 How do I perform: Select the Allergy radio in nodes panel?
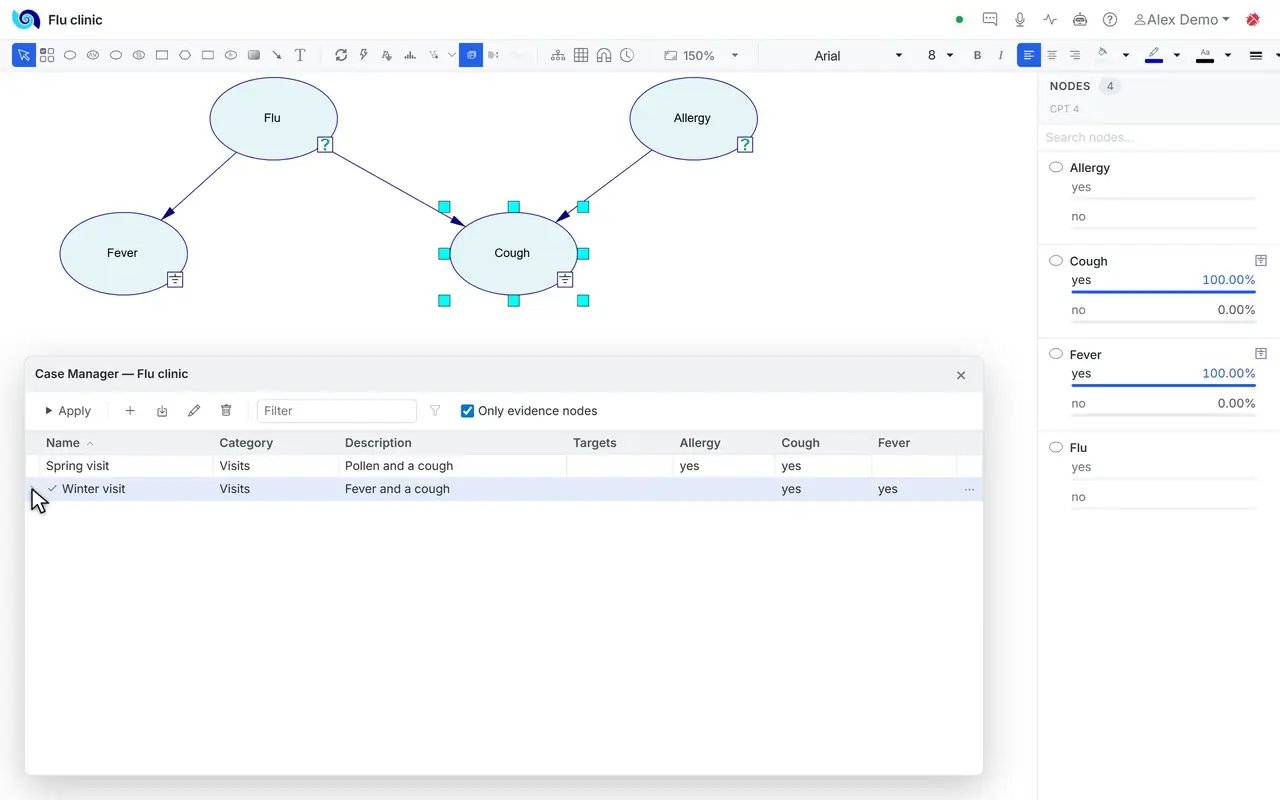point(1056,167)
